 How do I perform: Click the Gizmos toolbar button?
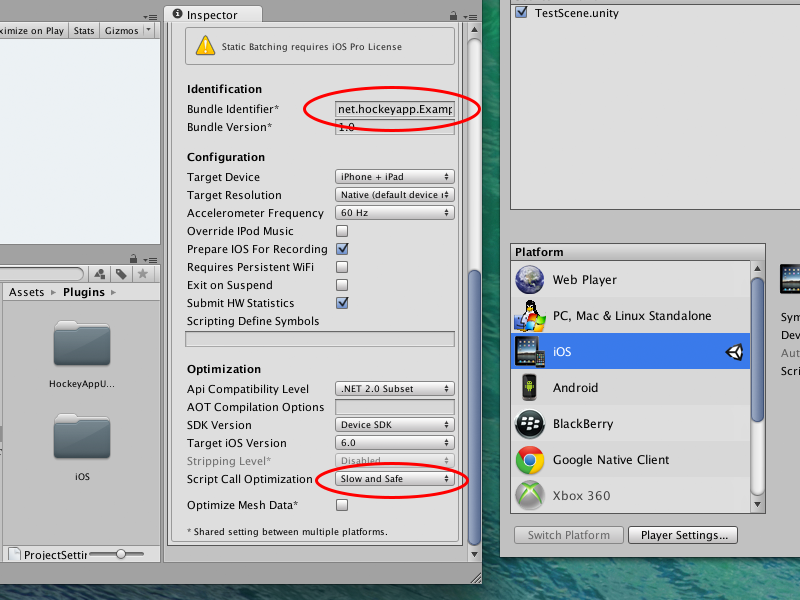click(x=121, y=31)
